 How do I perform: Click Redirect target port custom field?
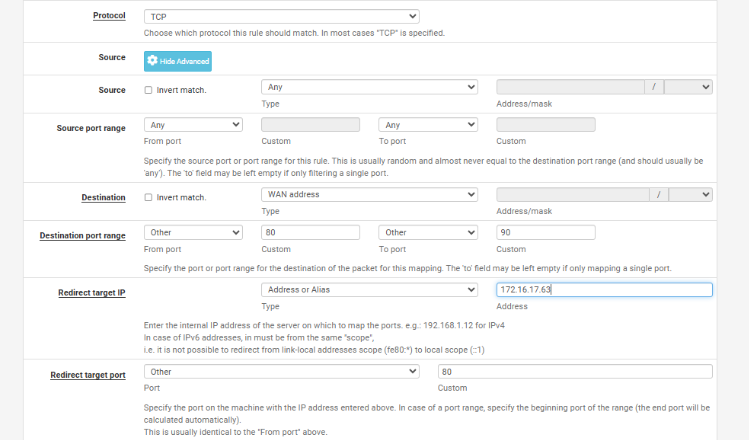575,371
